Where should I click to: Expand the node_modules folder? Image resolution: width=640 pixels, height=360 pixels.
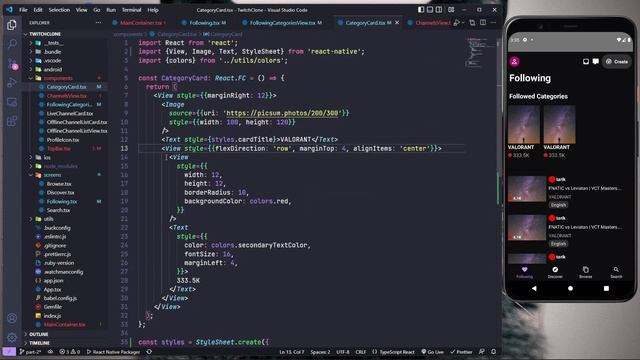pos(60,166)
